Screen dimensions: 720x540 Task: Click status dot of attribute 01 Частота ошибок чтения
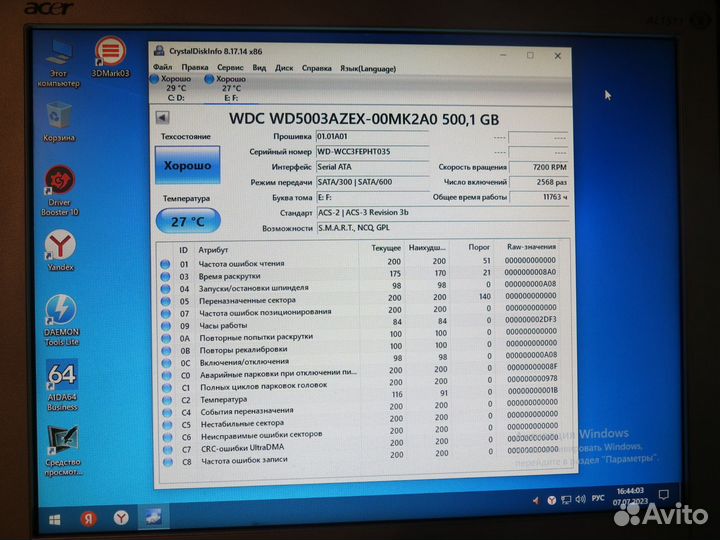coord(165,264)
